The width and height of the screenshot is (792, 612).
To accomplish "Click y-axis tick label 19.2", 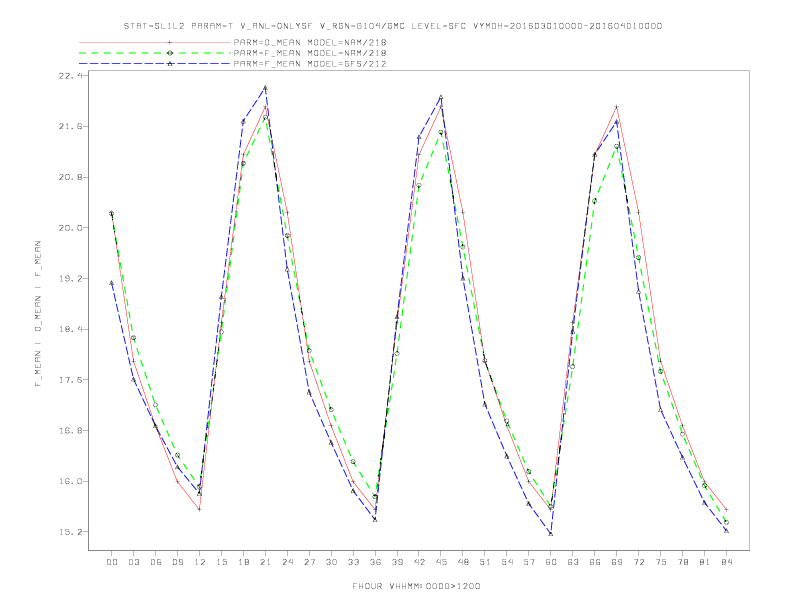I will click(x=69, y=279).
